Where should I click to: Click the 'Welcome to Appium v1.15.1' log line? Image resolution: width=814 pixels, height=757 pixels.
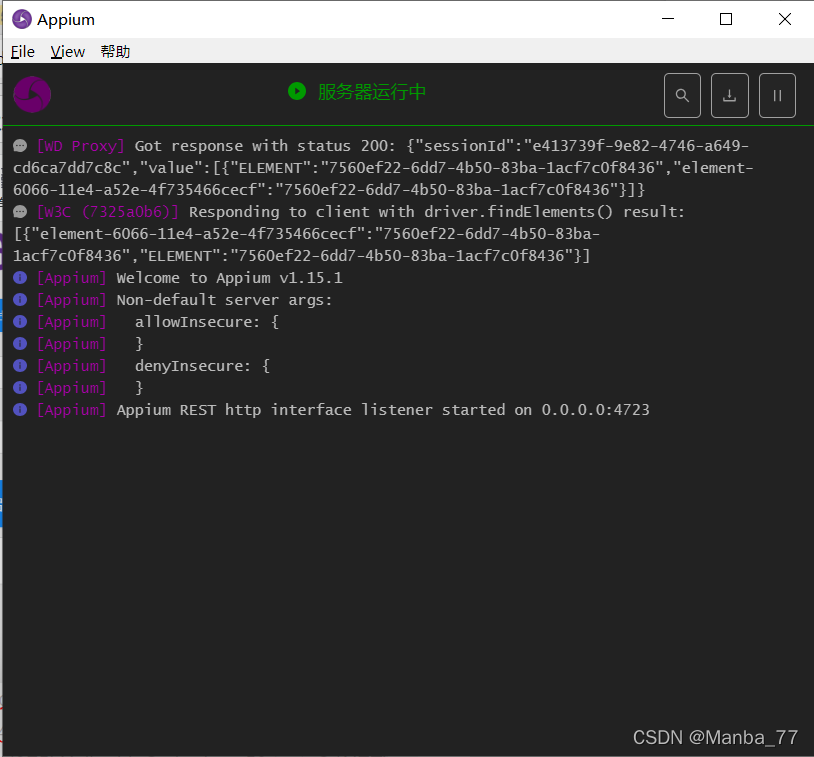pyautogui.click(x=229, y=278)
